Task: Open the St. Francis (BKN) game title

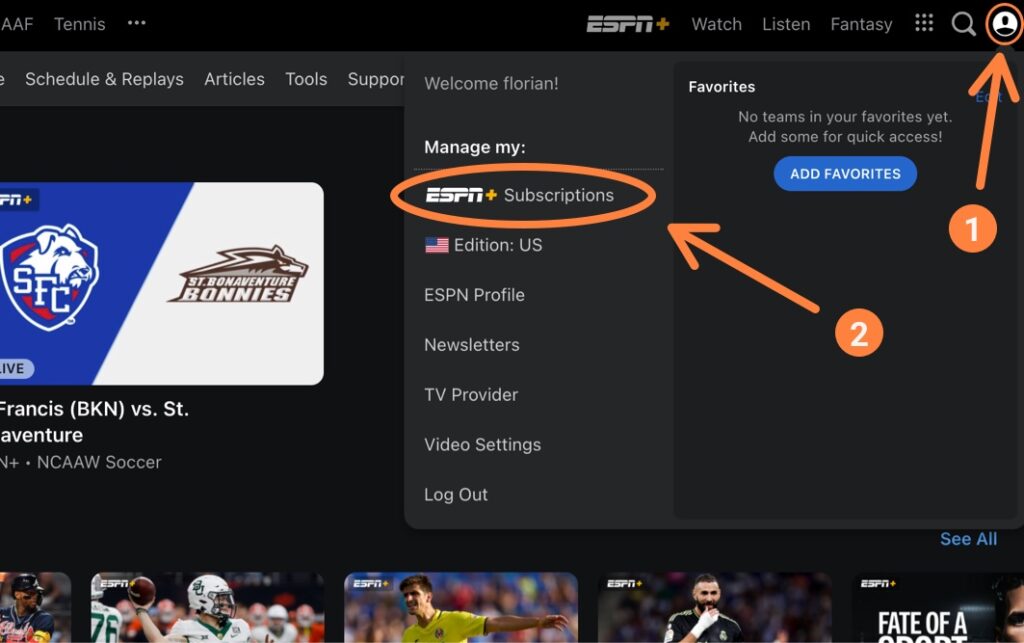Action: coord(94,422)
